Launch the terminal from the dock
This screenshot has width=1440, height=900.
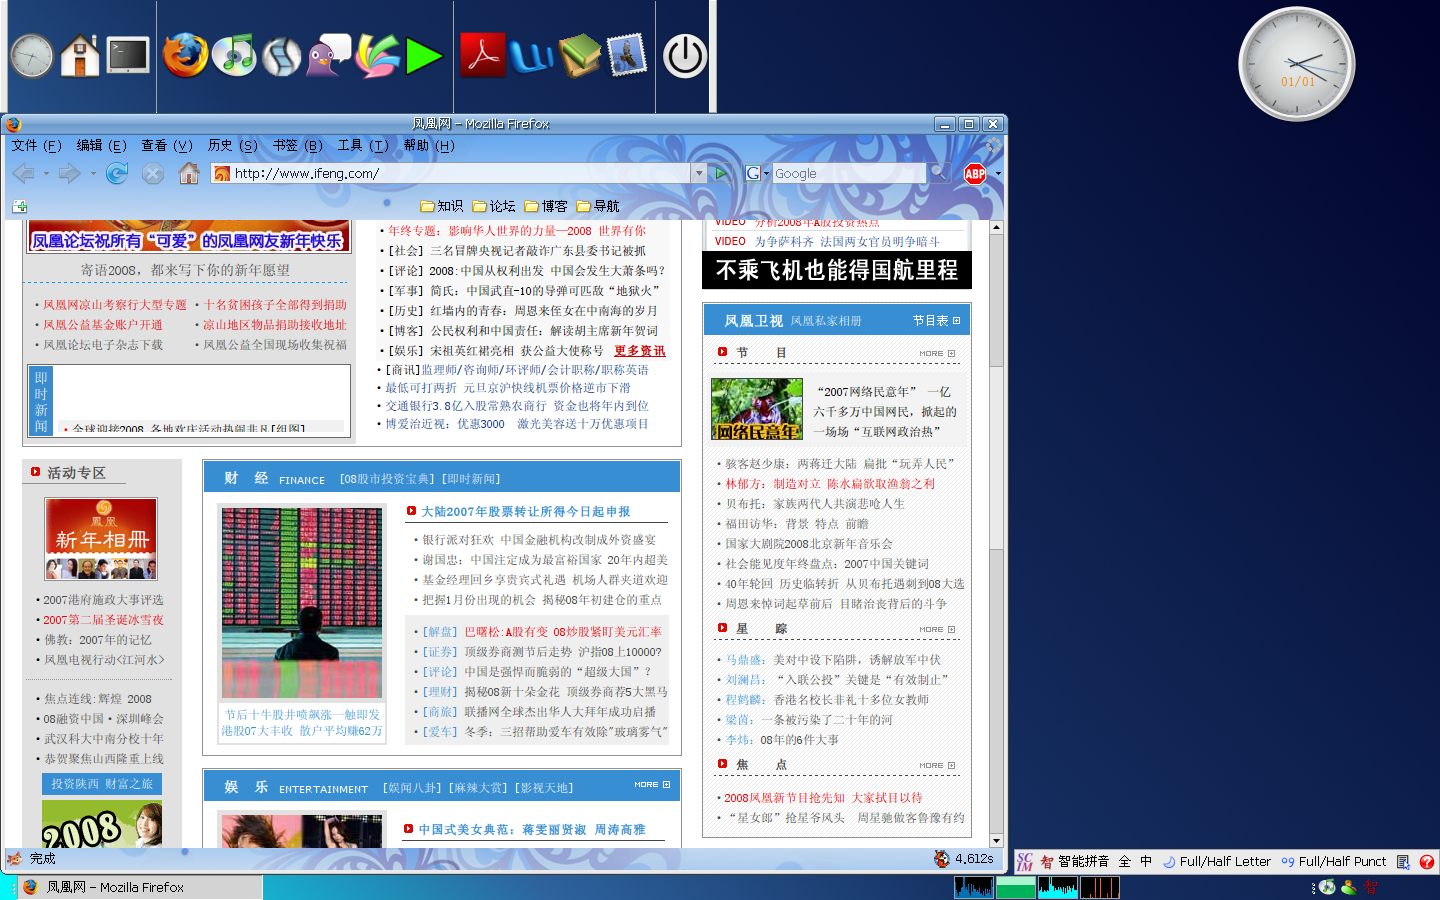tap(128, 55)
